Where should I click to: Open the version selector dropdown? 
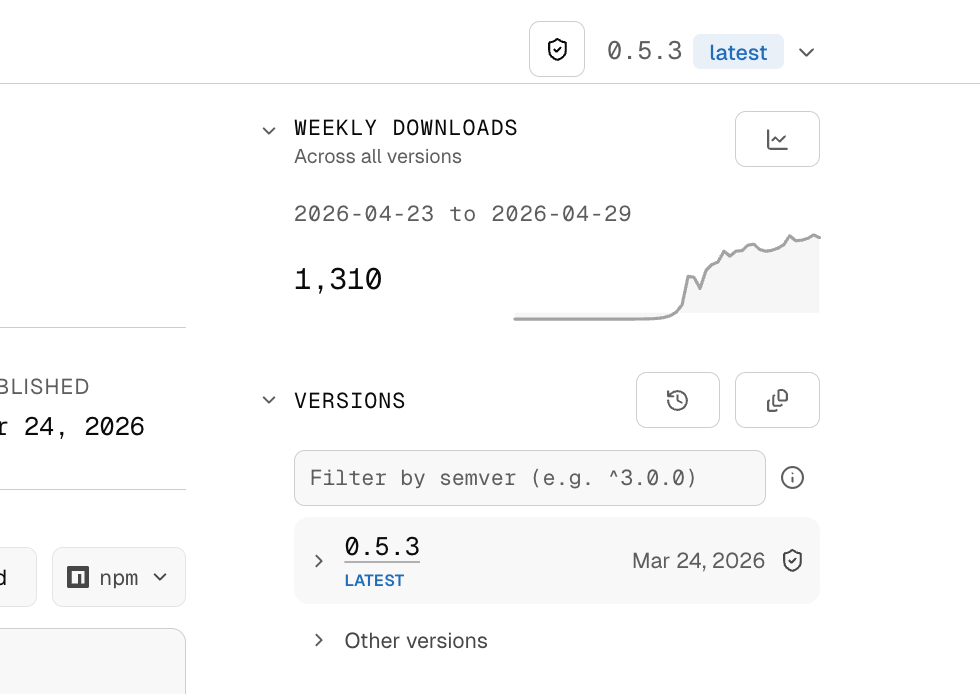[806, 51]
